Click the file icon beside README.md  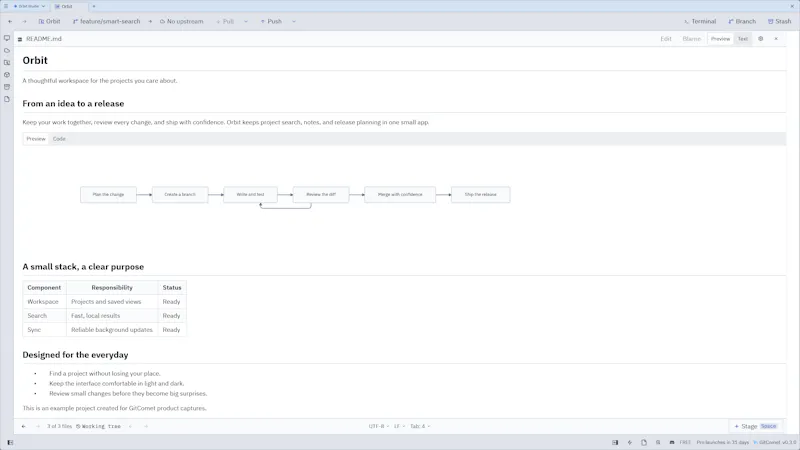(x=20, y=39)
